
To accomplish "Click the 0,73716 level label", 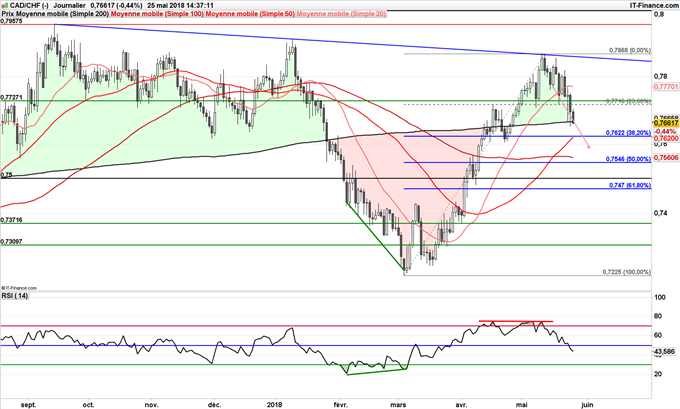I will coord(11,220).
